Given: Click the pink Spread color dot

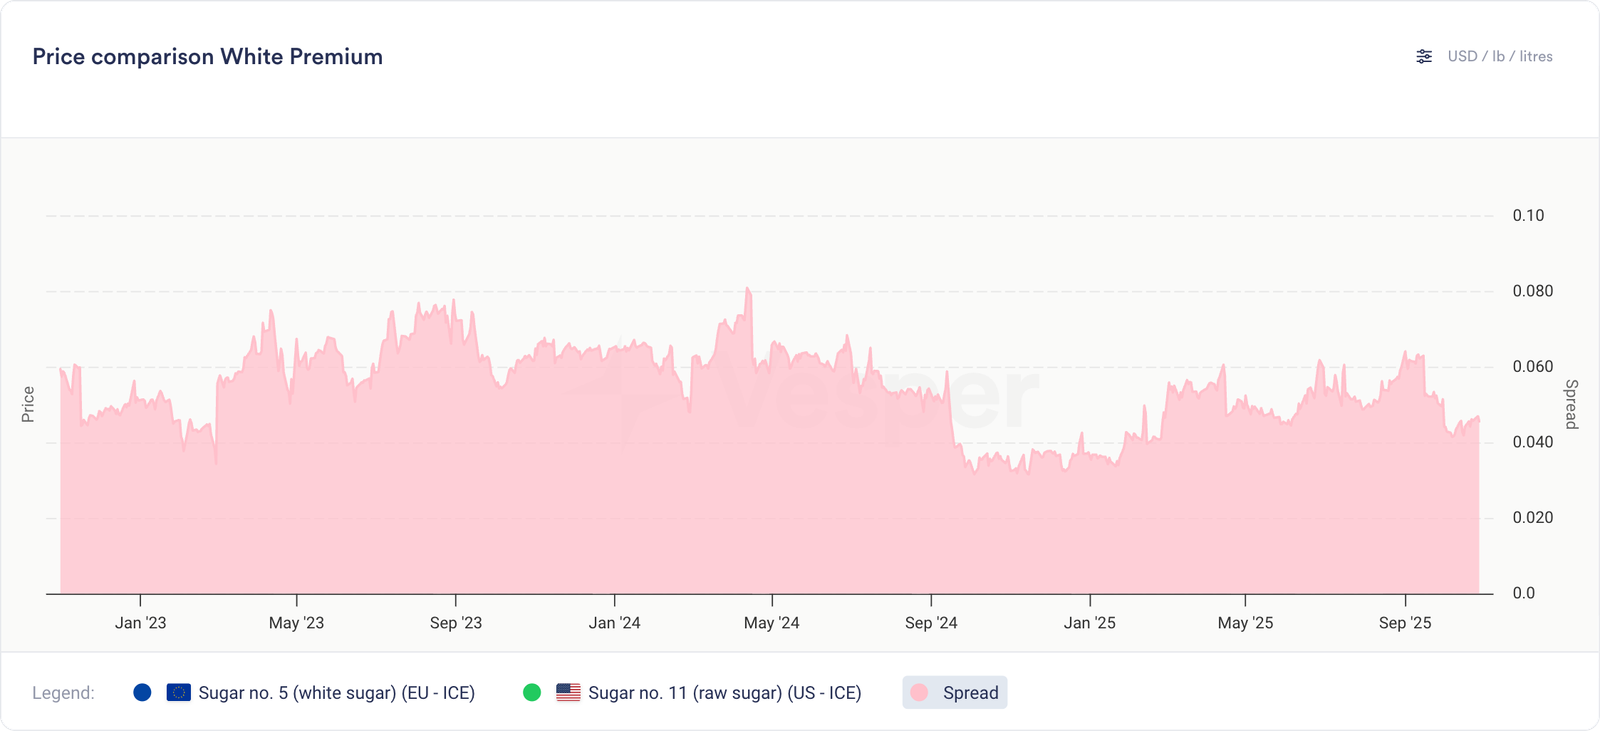Looking at the screenshot, I should pyautogui.click(x=919, y=693).
